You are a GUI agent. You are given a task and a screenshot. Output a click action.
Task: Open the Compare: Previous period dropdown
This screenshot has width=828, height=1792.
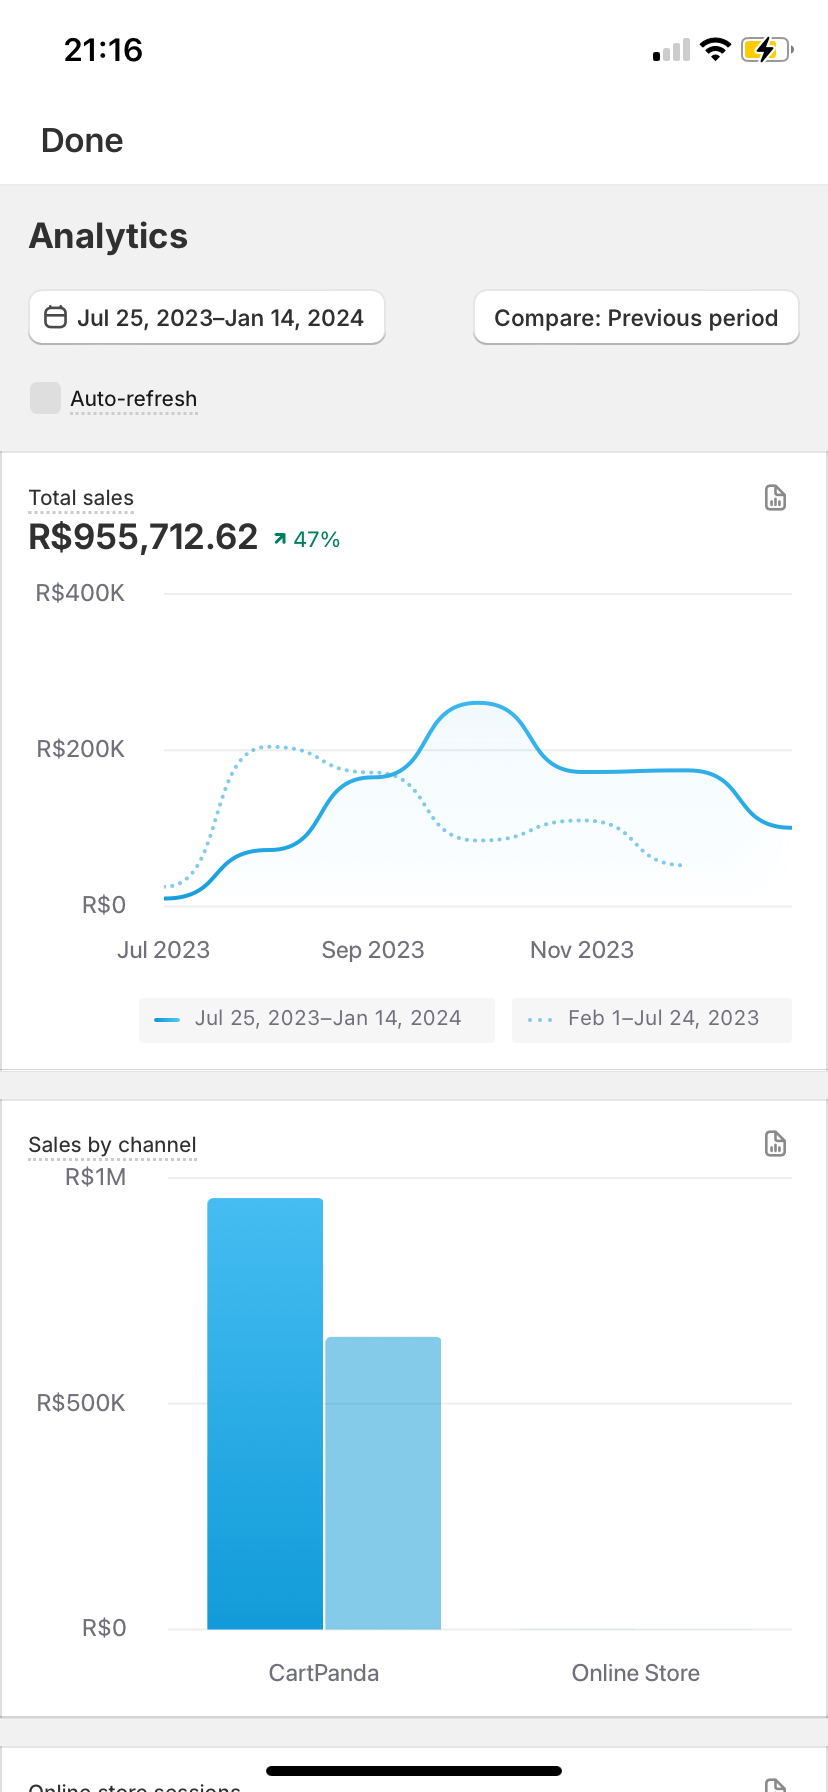click(x=636, y=318)
